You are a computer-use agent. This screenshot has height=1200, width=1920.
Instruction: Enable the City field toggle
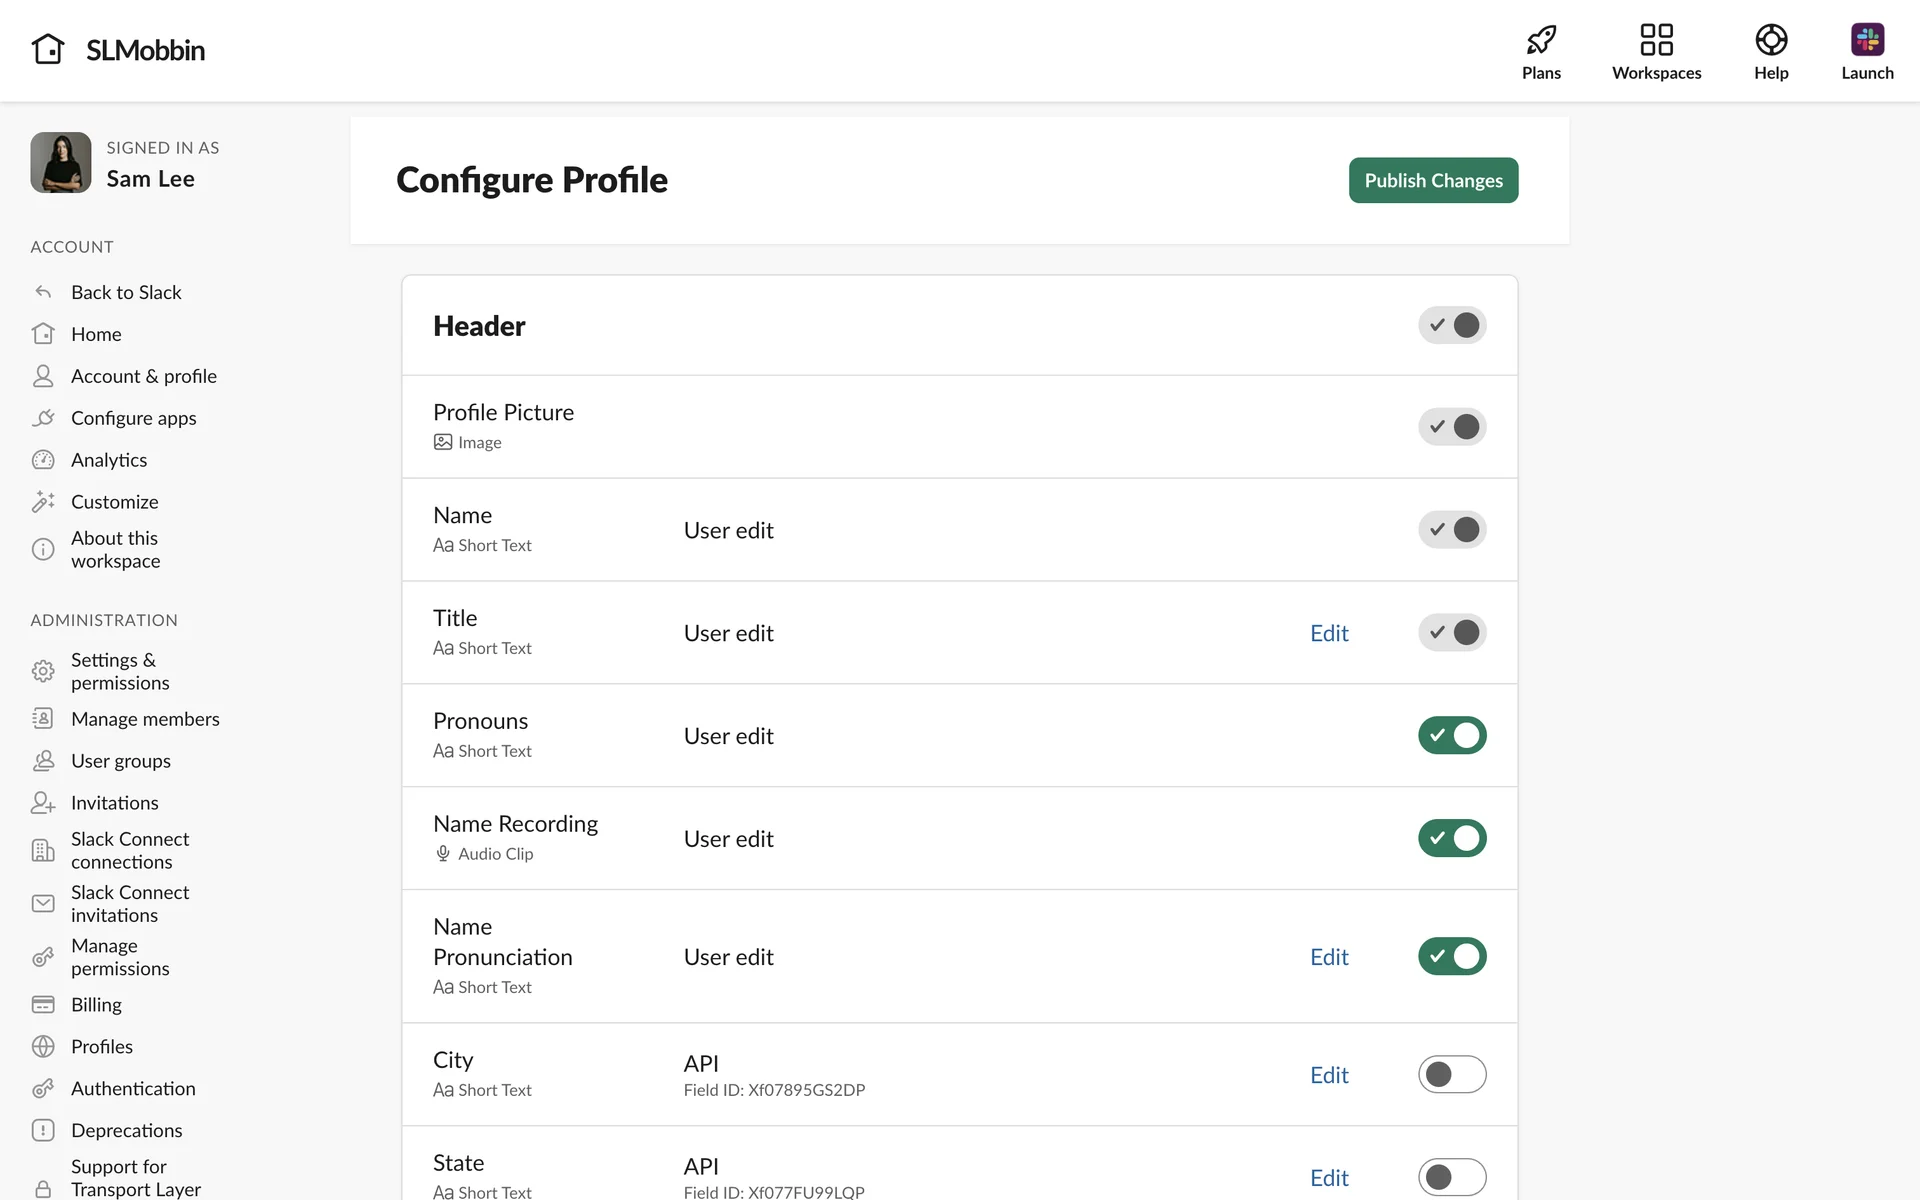(1452, 1075)
